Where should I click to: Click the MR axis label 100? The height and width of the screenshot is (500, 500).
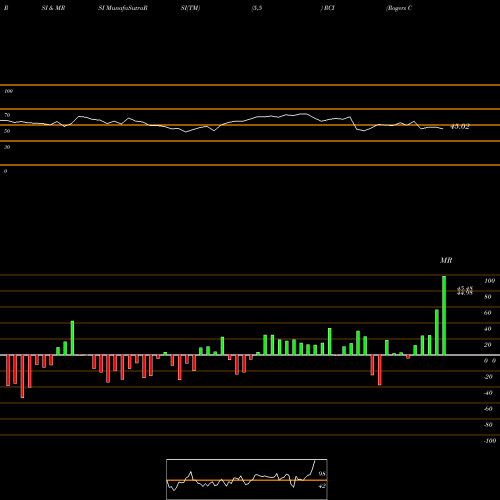489,281
